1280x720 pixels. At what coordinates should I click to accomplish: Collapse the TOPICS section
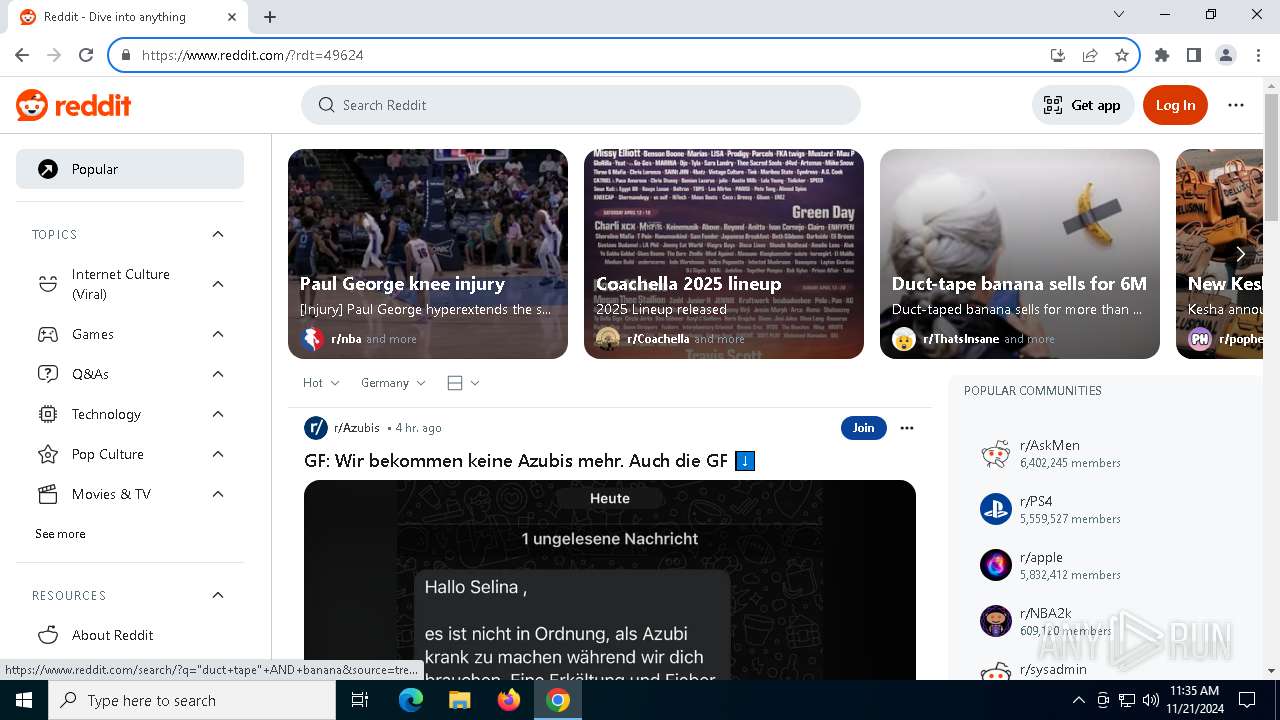coord(218,234)
